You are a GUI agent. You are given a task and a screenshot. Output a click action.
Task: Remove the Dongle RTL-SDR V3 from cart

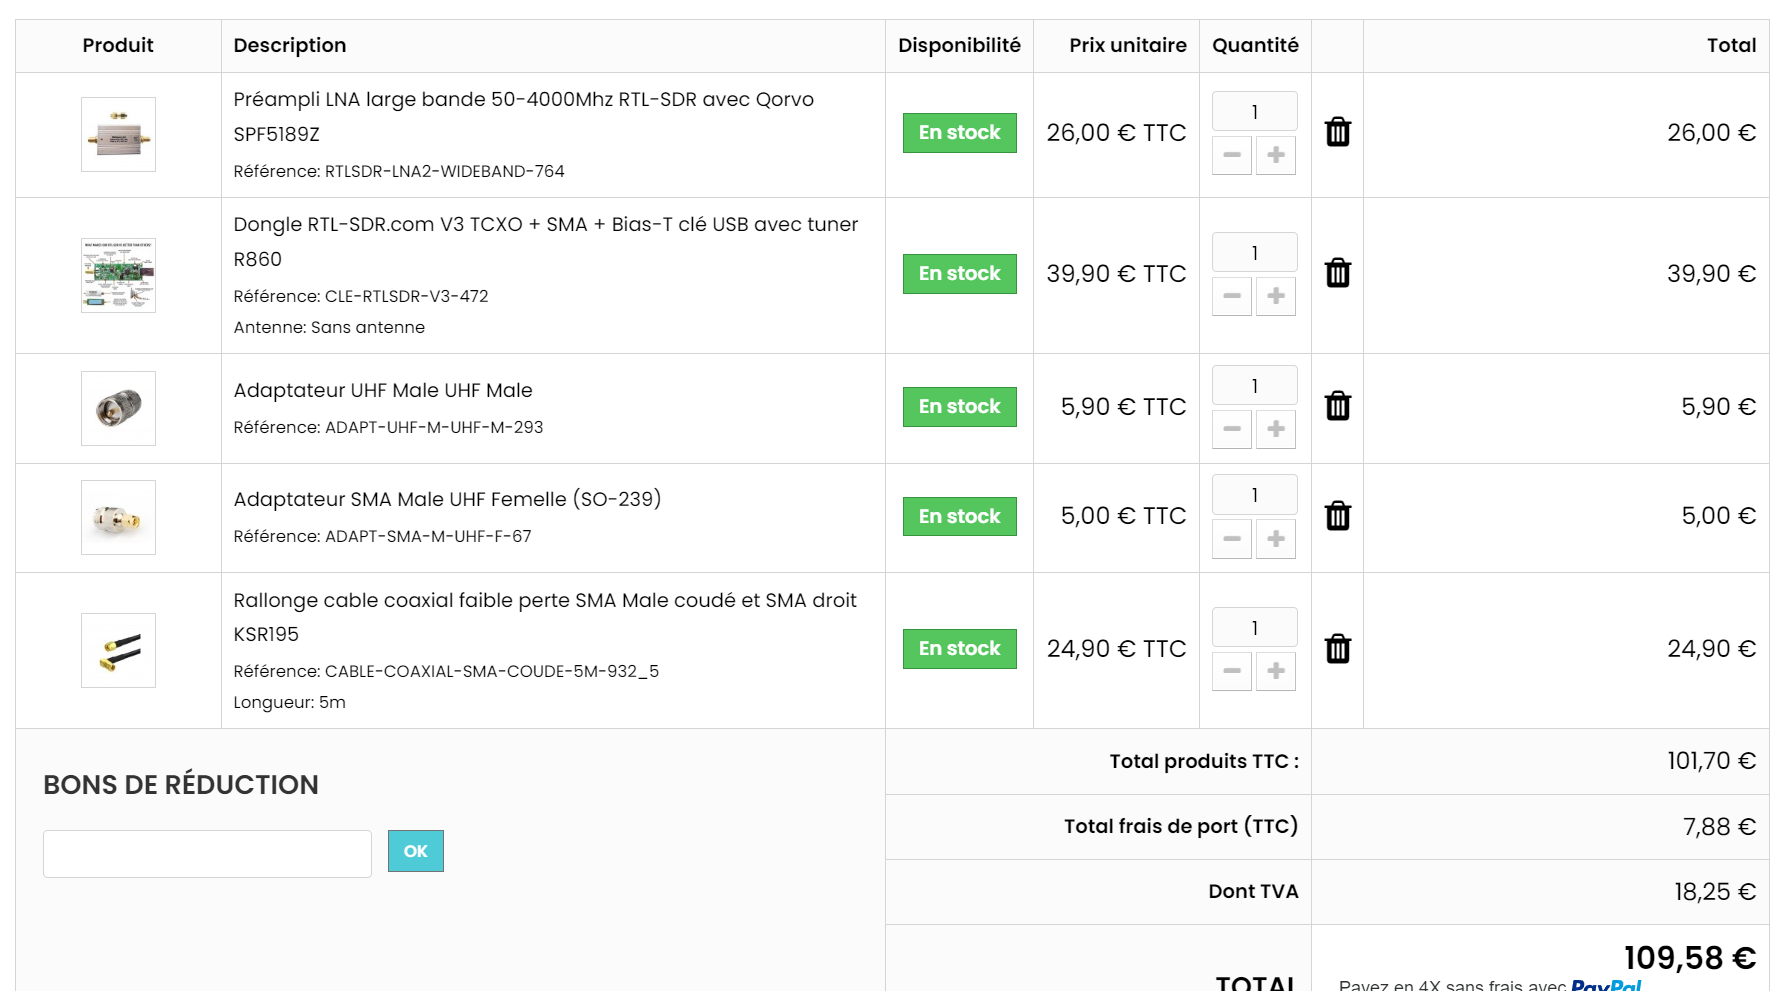pos(1337,273)
